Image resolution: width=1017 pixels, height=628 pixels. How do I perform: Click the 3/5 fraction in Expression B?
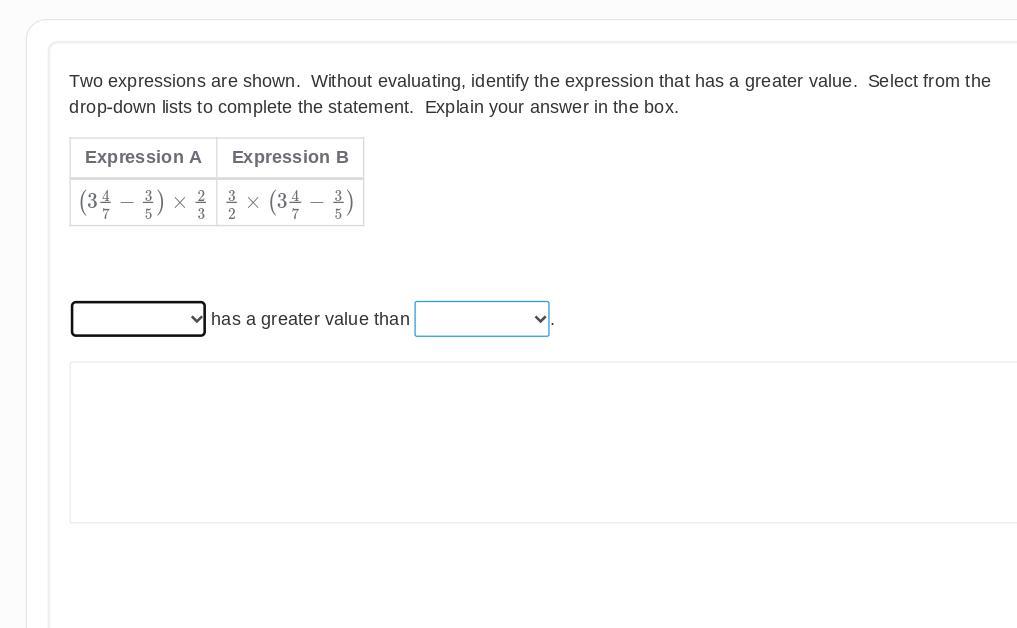(338, 203)
